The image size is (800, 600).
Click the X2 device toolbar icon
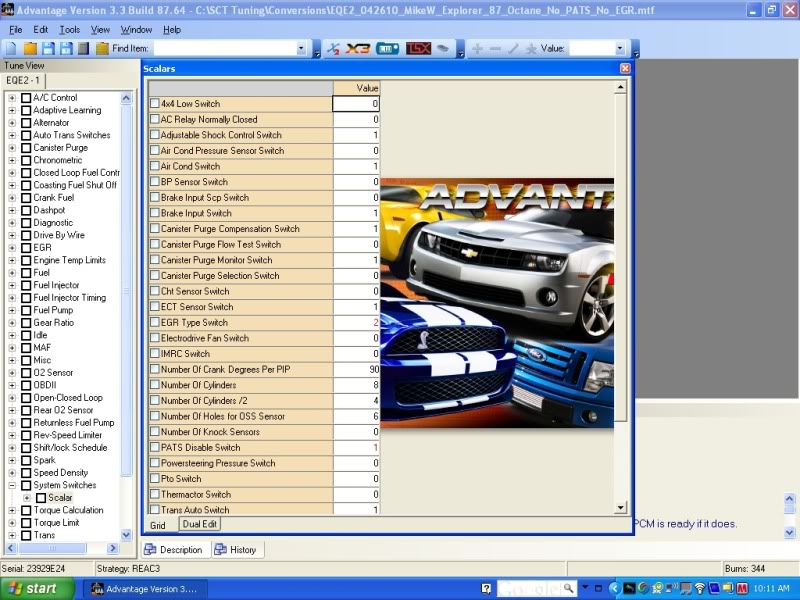[333, 48]
